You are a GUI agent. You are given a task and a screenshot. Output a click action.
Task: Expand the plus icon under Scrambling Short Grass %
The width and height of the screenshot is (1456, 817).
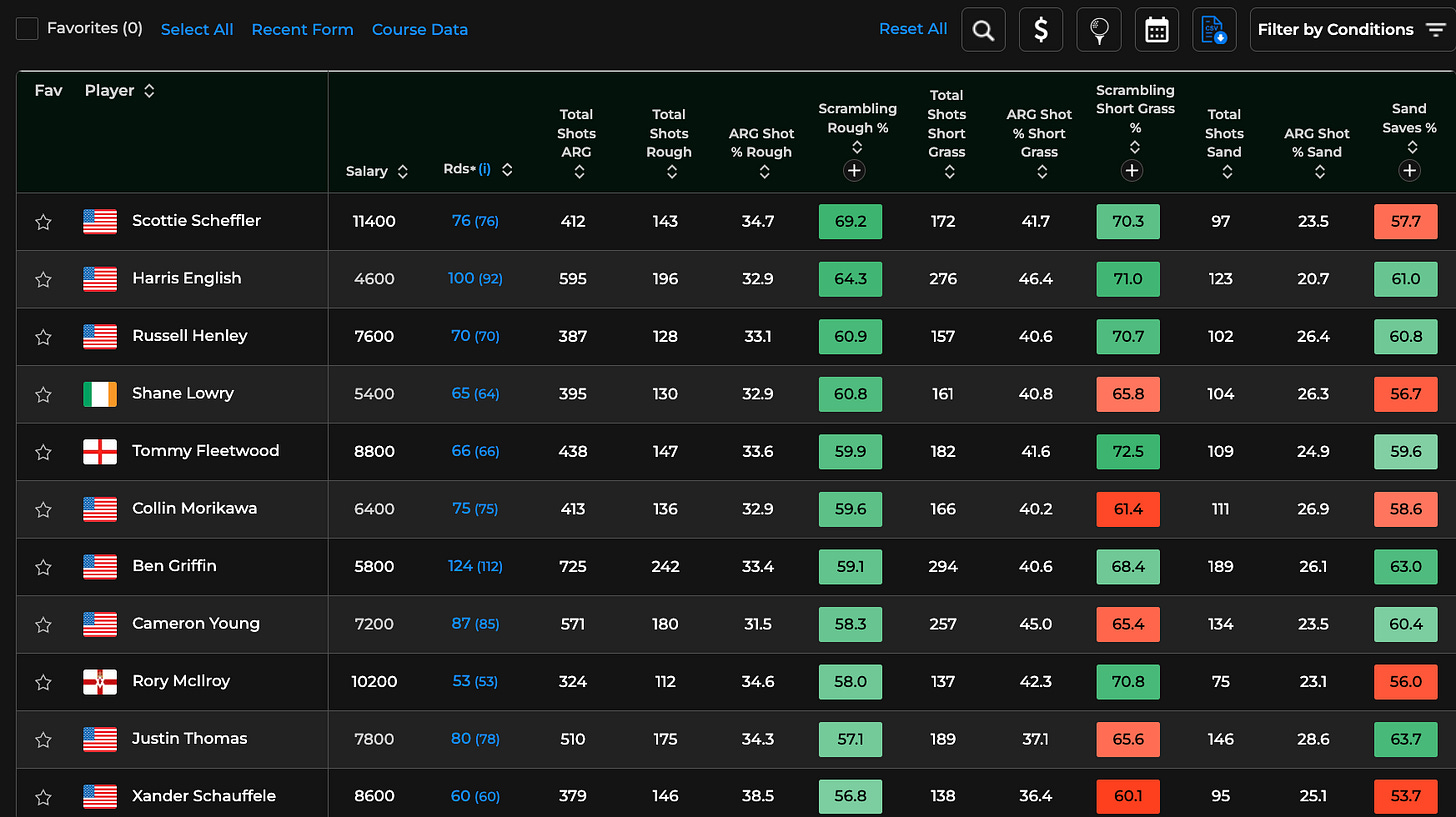tap(1132, 171)
